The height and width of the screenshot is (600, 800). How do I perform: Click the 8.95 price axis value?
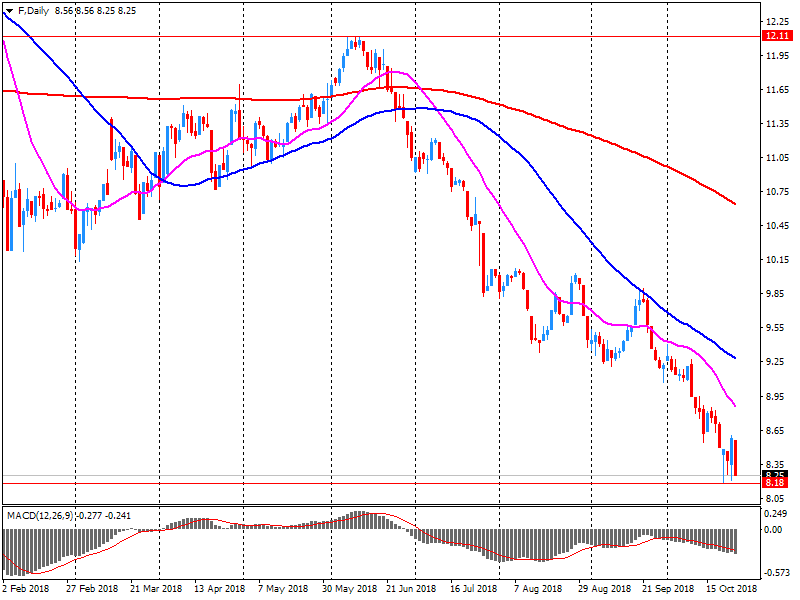[778, 396]
